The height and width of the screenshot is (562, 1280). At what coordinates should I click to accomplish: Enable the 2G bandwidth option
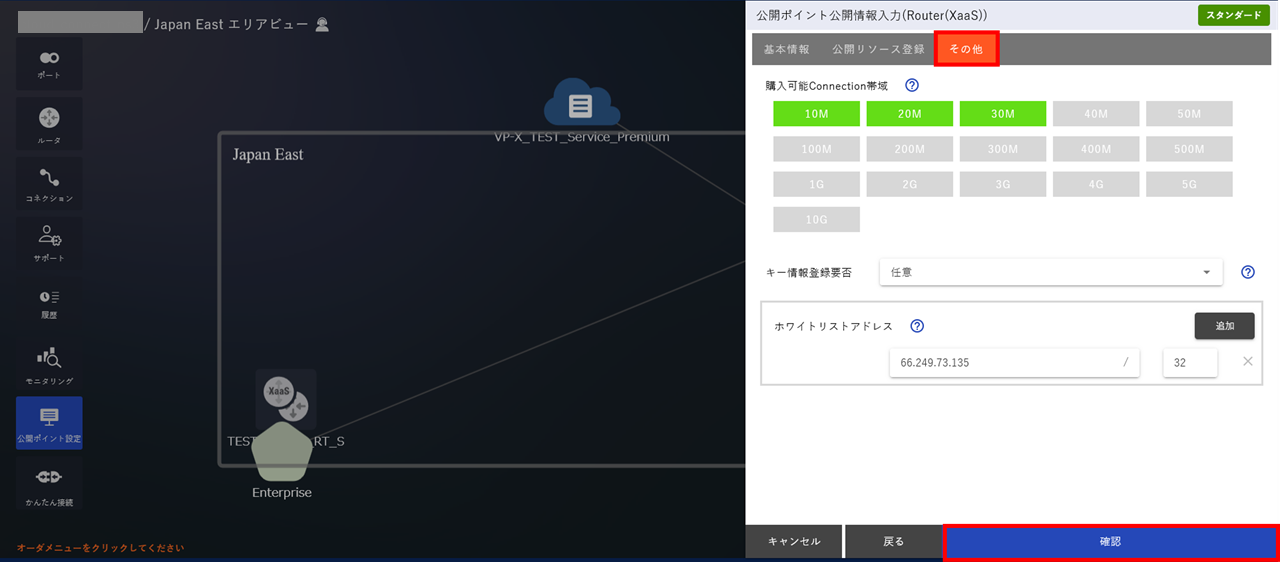(x=909, y=184)
